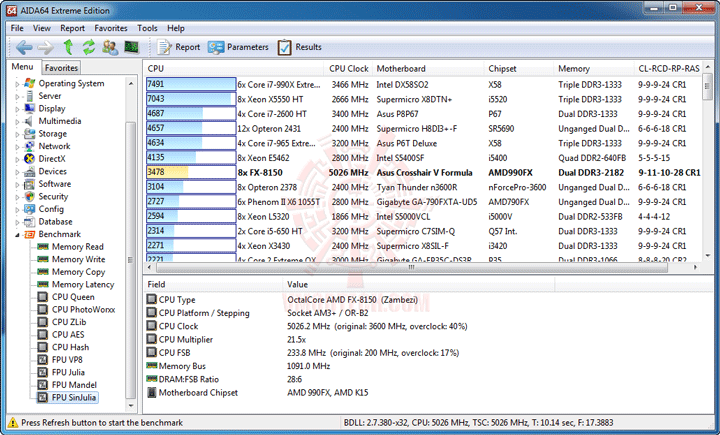
Task: Sort by the CPU column header
Action: (234, 68)
